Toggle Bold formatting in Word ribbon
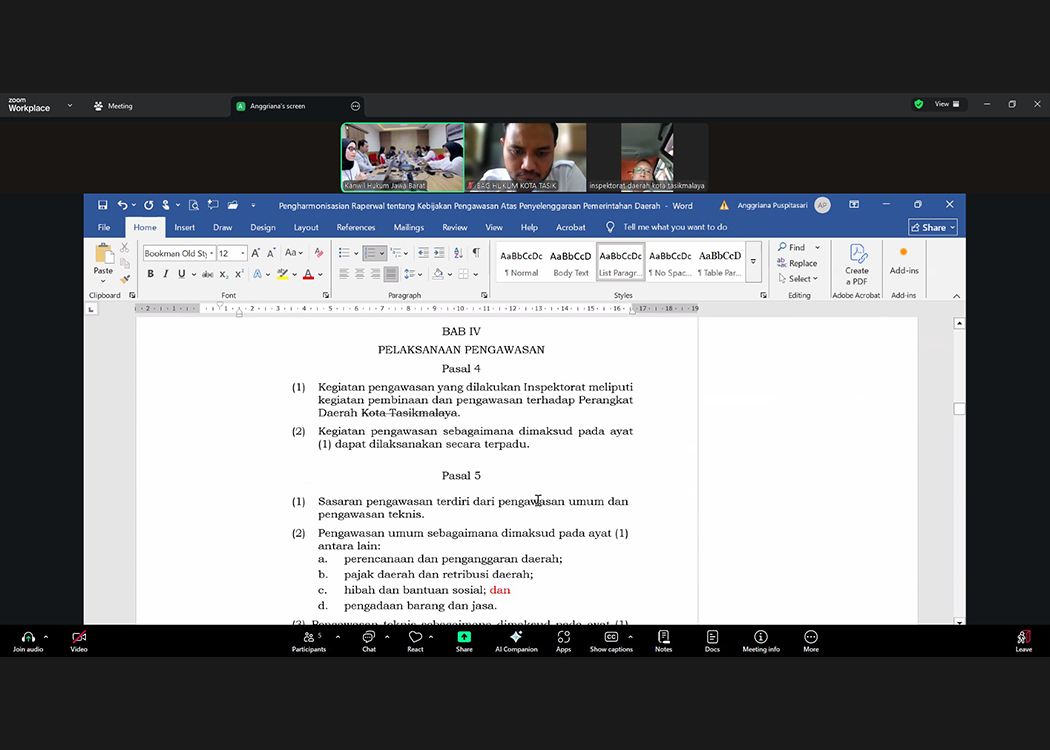The image size is (1050, 750). (151, 274)
